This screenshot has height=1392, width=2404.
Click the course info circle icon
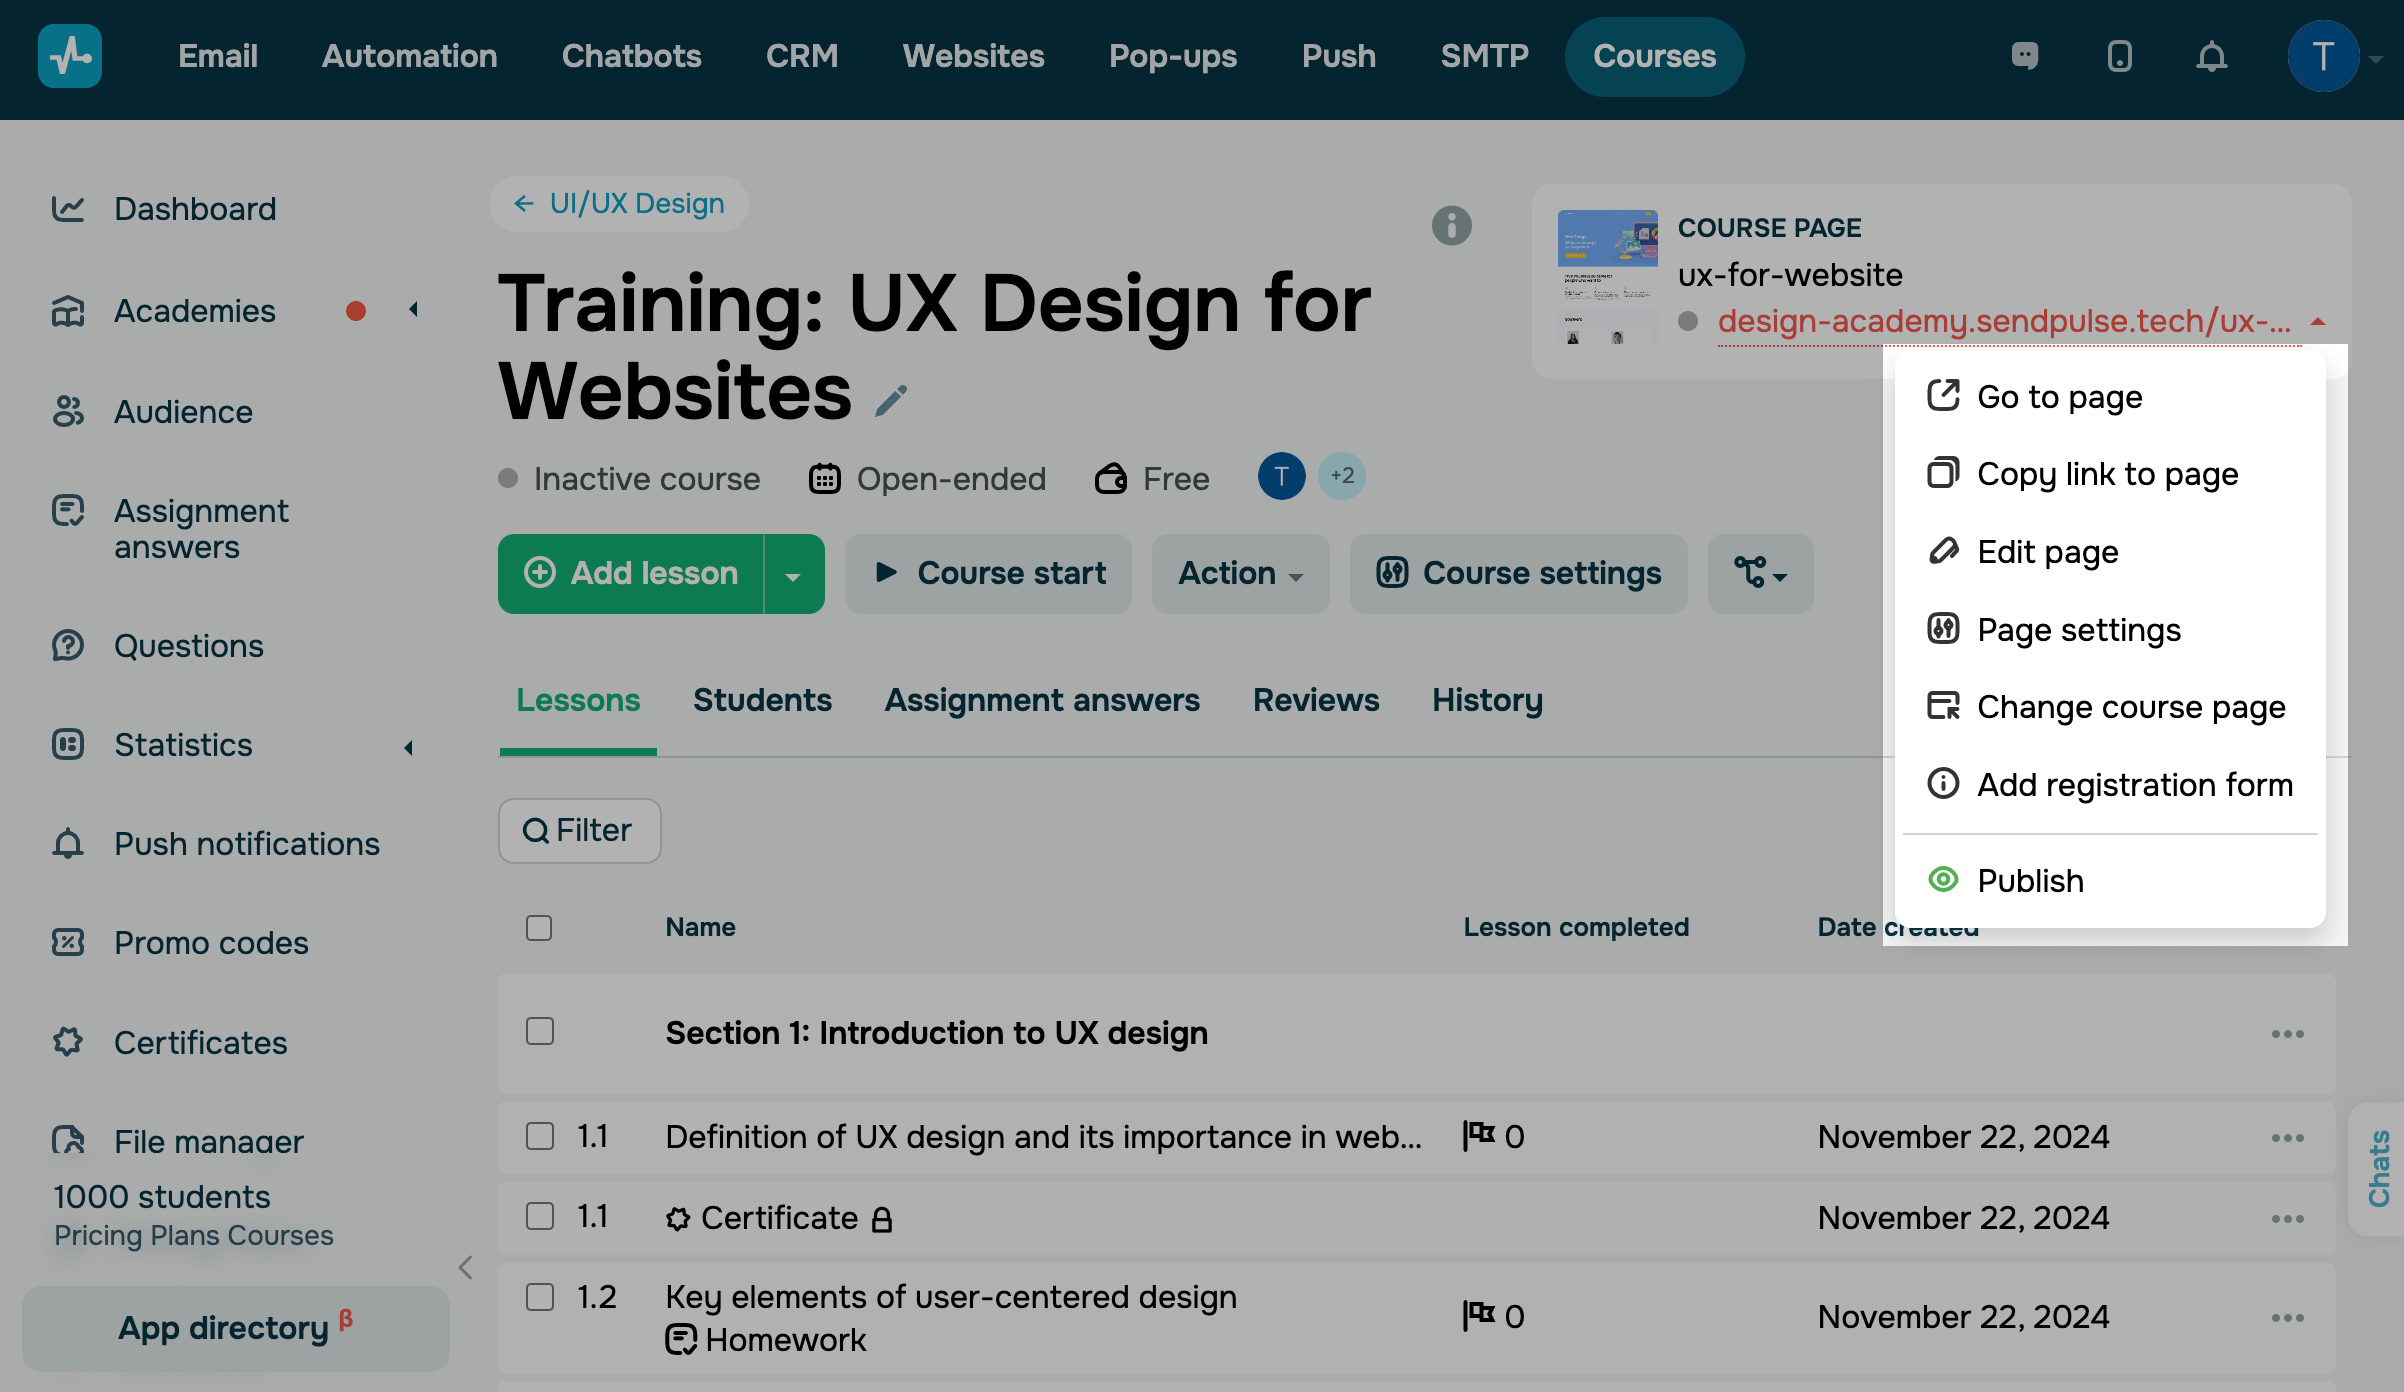[x=1451, y=226]
